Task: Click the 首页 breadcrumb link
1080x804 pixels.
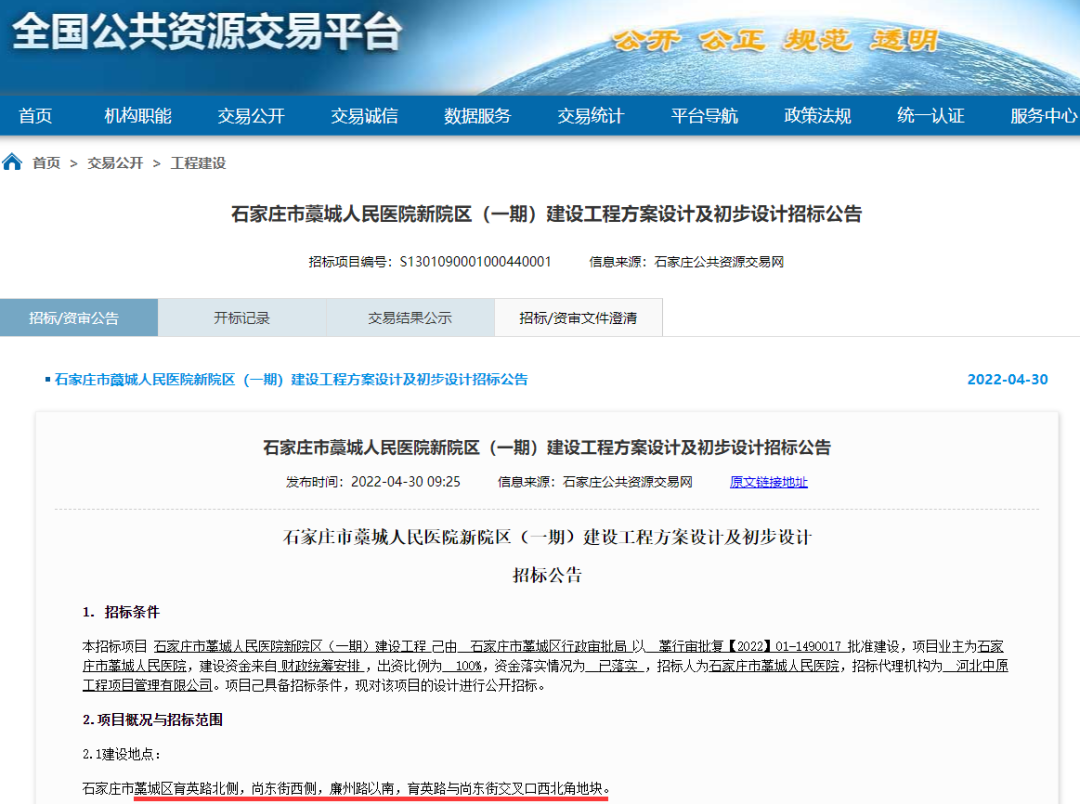Action: (46, 163)
